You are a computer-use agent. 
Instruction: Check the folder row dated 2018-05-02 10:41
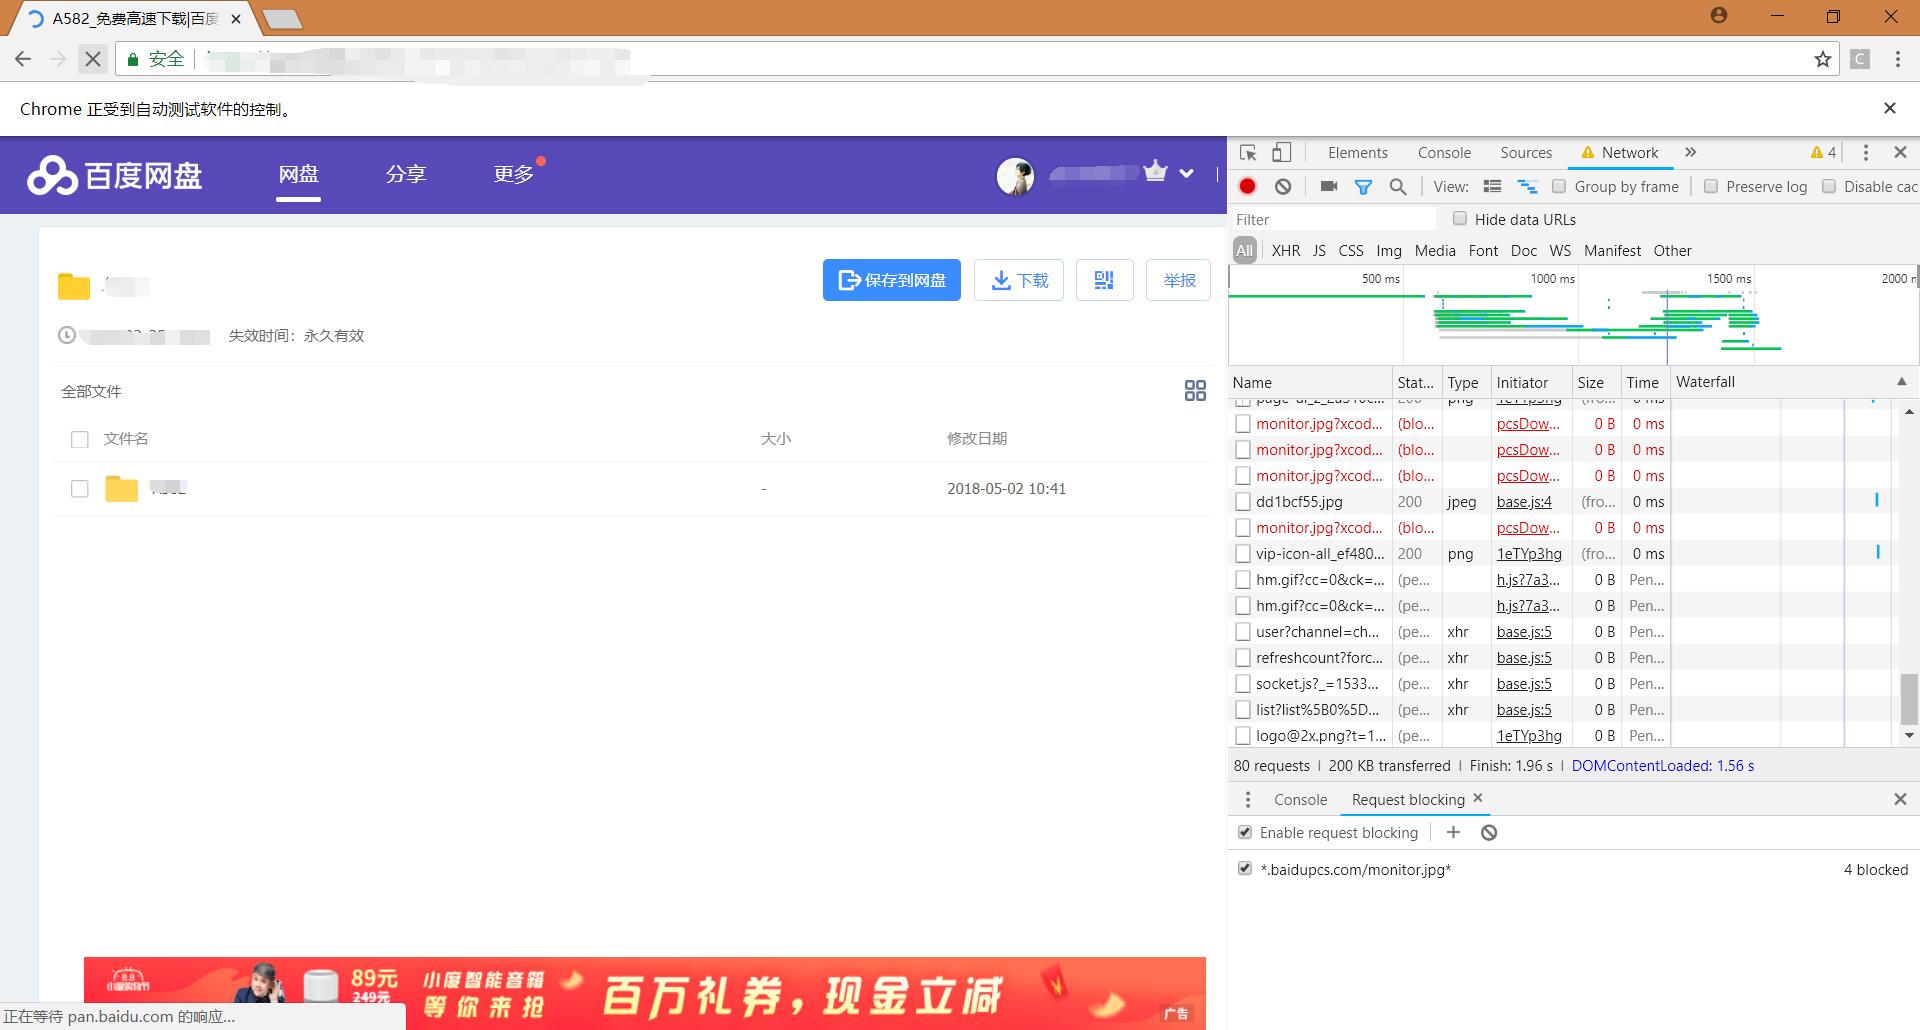pyautogui.click(x=80, y=489)
